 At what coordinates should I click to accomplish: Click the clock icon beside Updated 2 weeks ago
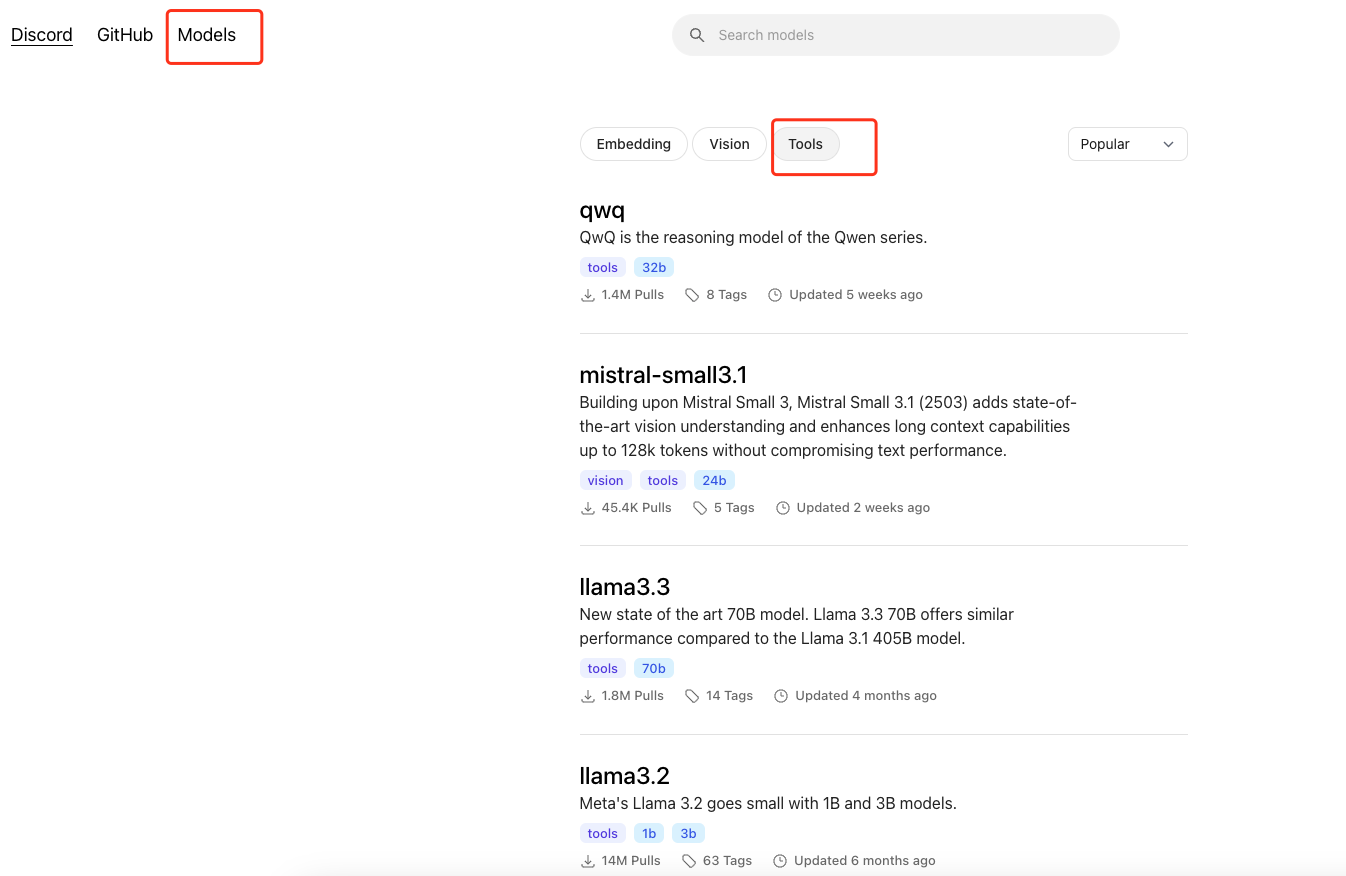point(783,508)
